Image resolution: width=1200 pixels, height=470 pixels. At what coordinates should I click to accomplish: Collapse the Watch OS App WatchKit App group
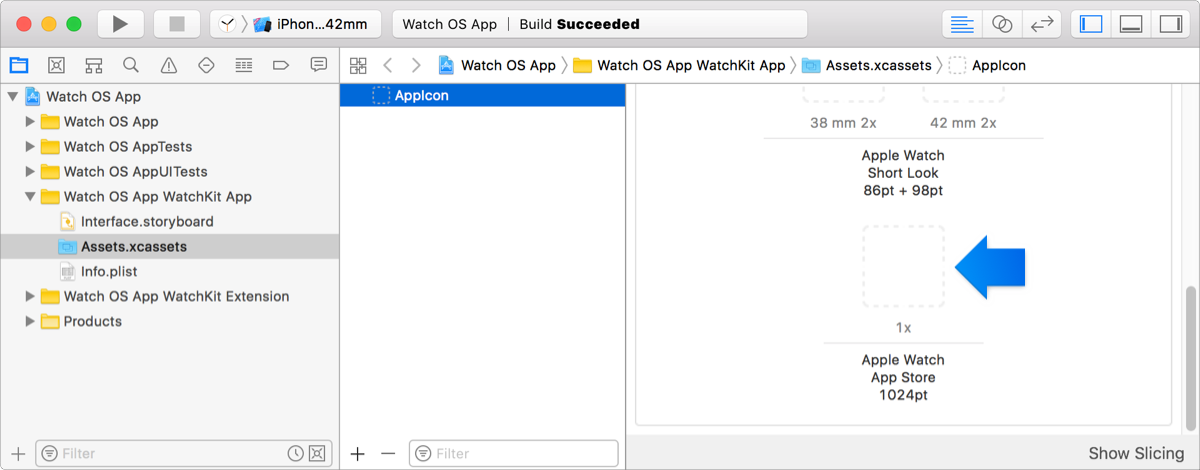[30, 197]
